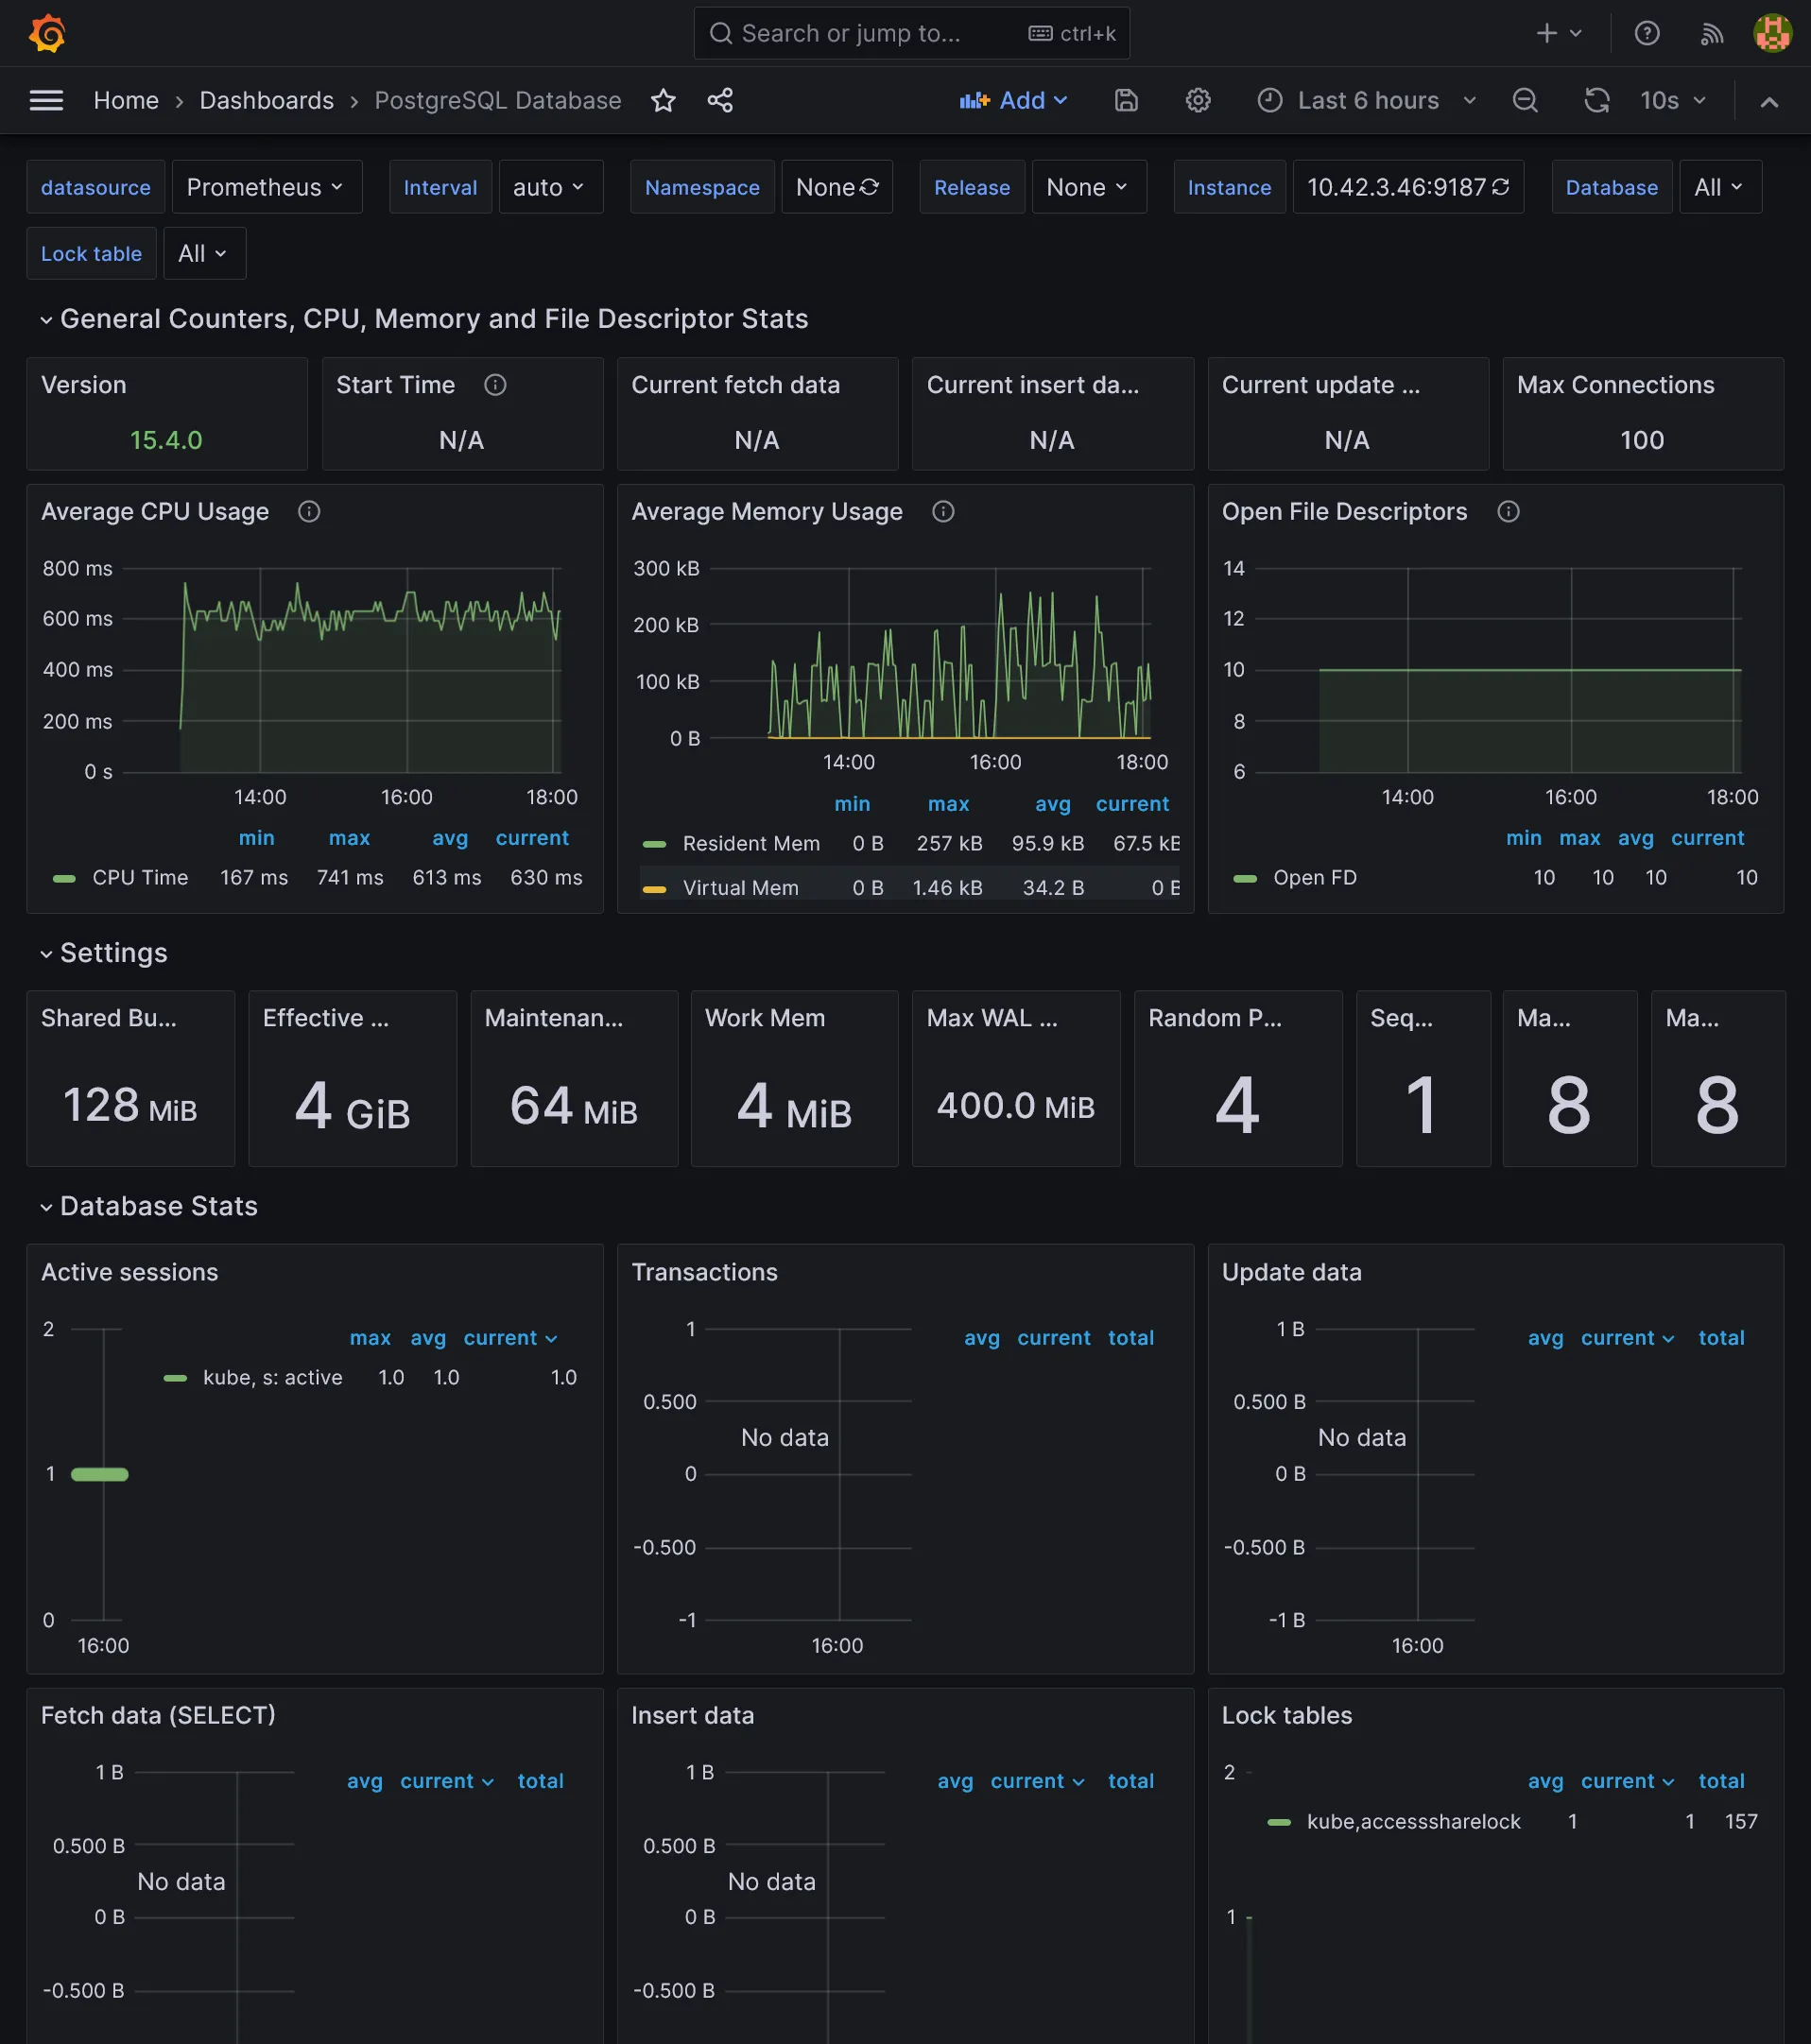Viewport: 1811px width, 2044px height.
Task: Star the PostgreSQL Database dashboard
Action: (x=663, y=100)
